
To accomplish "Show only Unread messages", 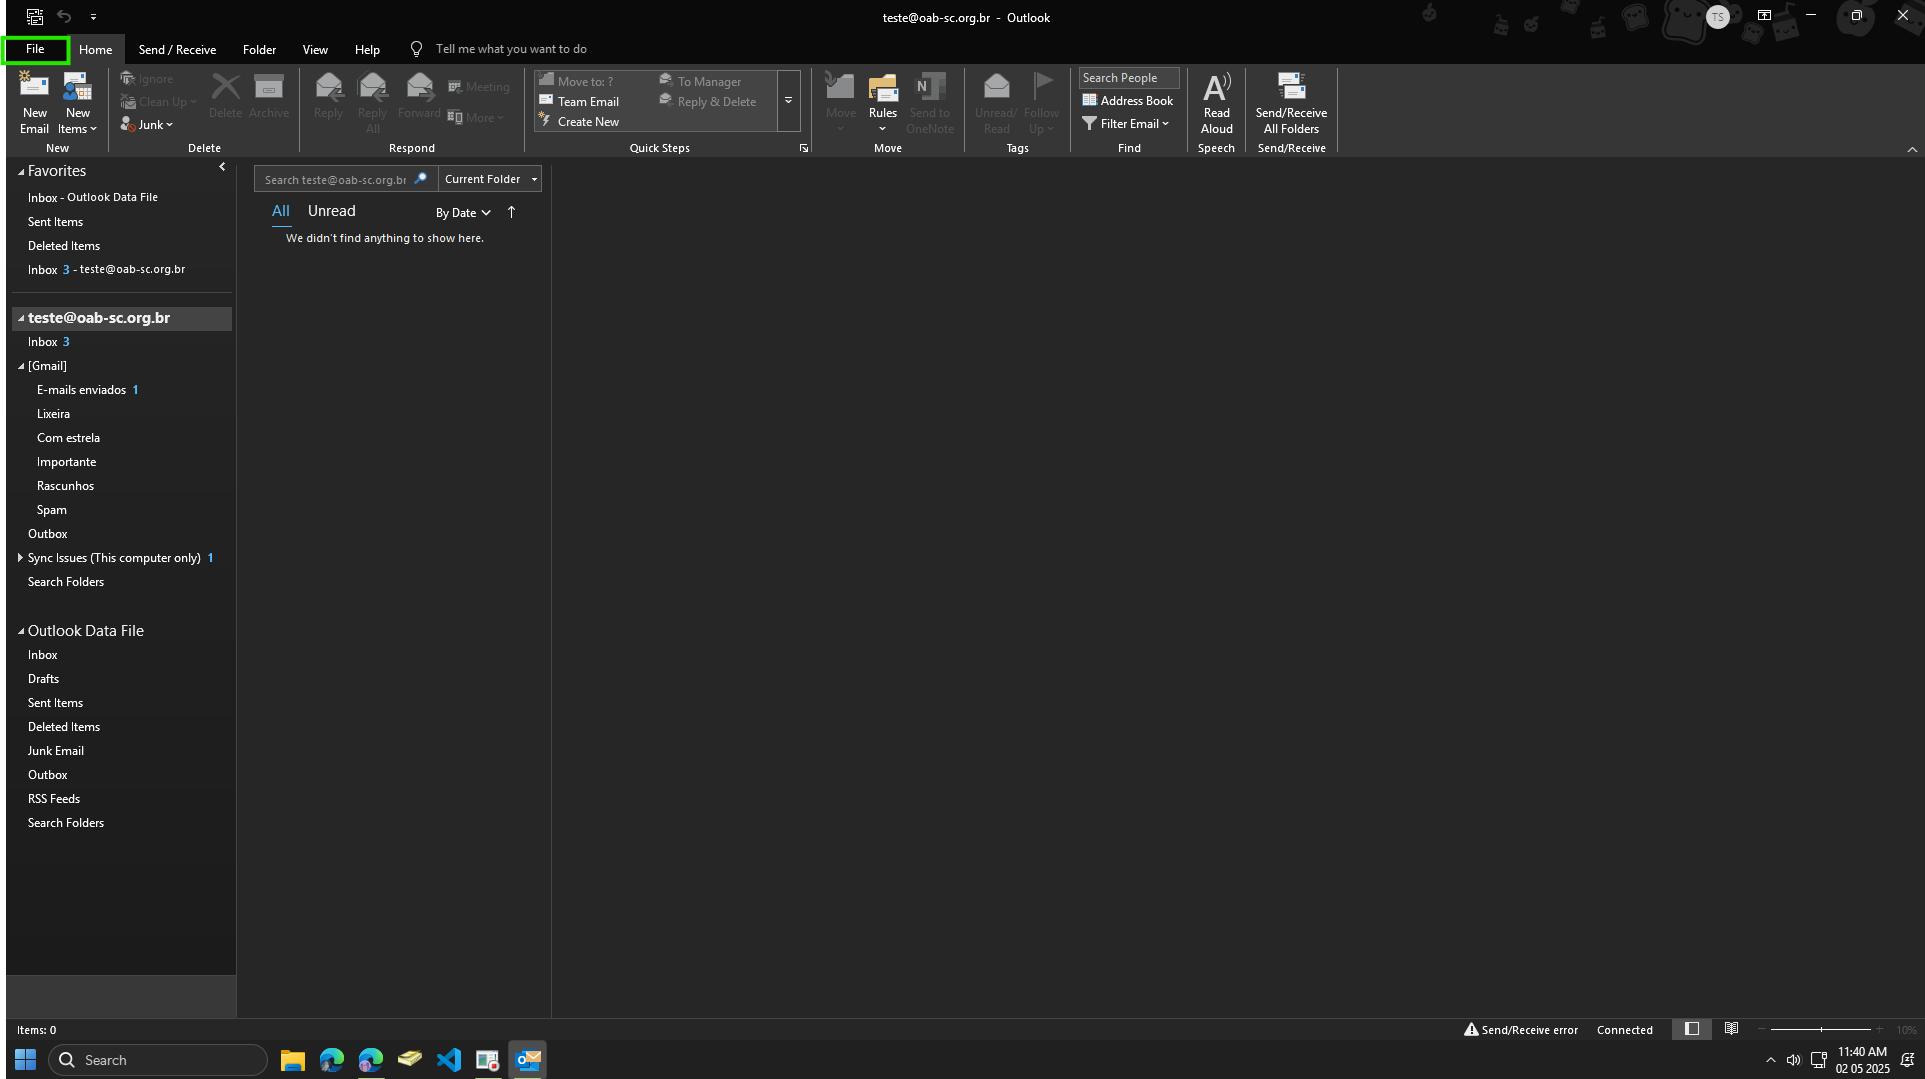I will click(x=331, y=211).
